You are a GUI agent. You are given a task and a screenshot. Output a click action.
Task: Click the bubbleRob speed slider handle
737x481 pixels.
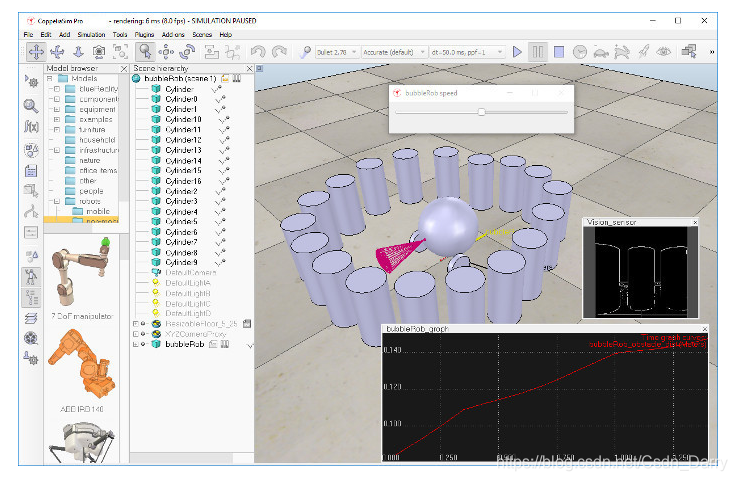(x=481, y=113)
